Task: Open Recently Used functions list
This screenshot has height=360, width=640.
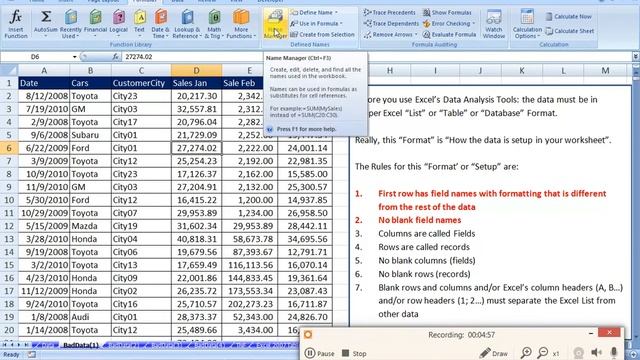Action: pos(71,24)
